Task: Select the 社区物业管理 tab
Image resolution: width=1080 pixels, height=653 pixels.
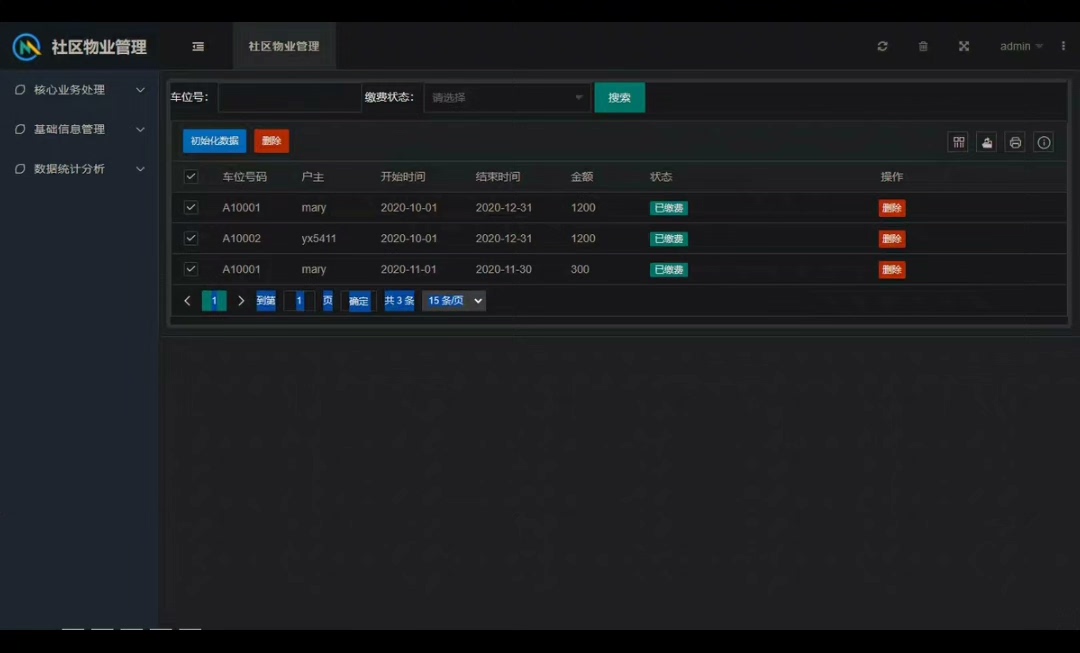Action: click(284, 46)
